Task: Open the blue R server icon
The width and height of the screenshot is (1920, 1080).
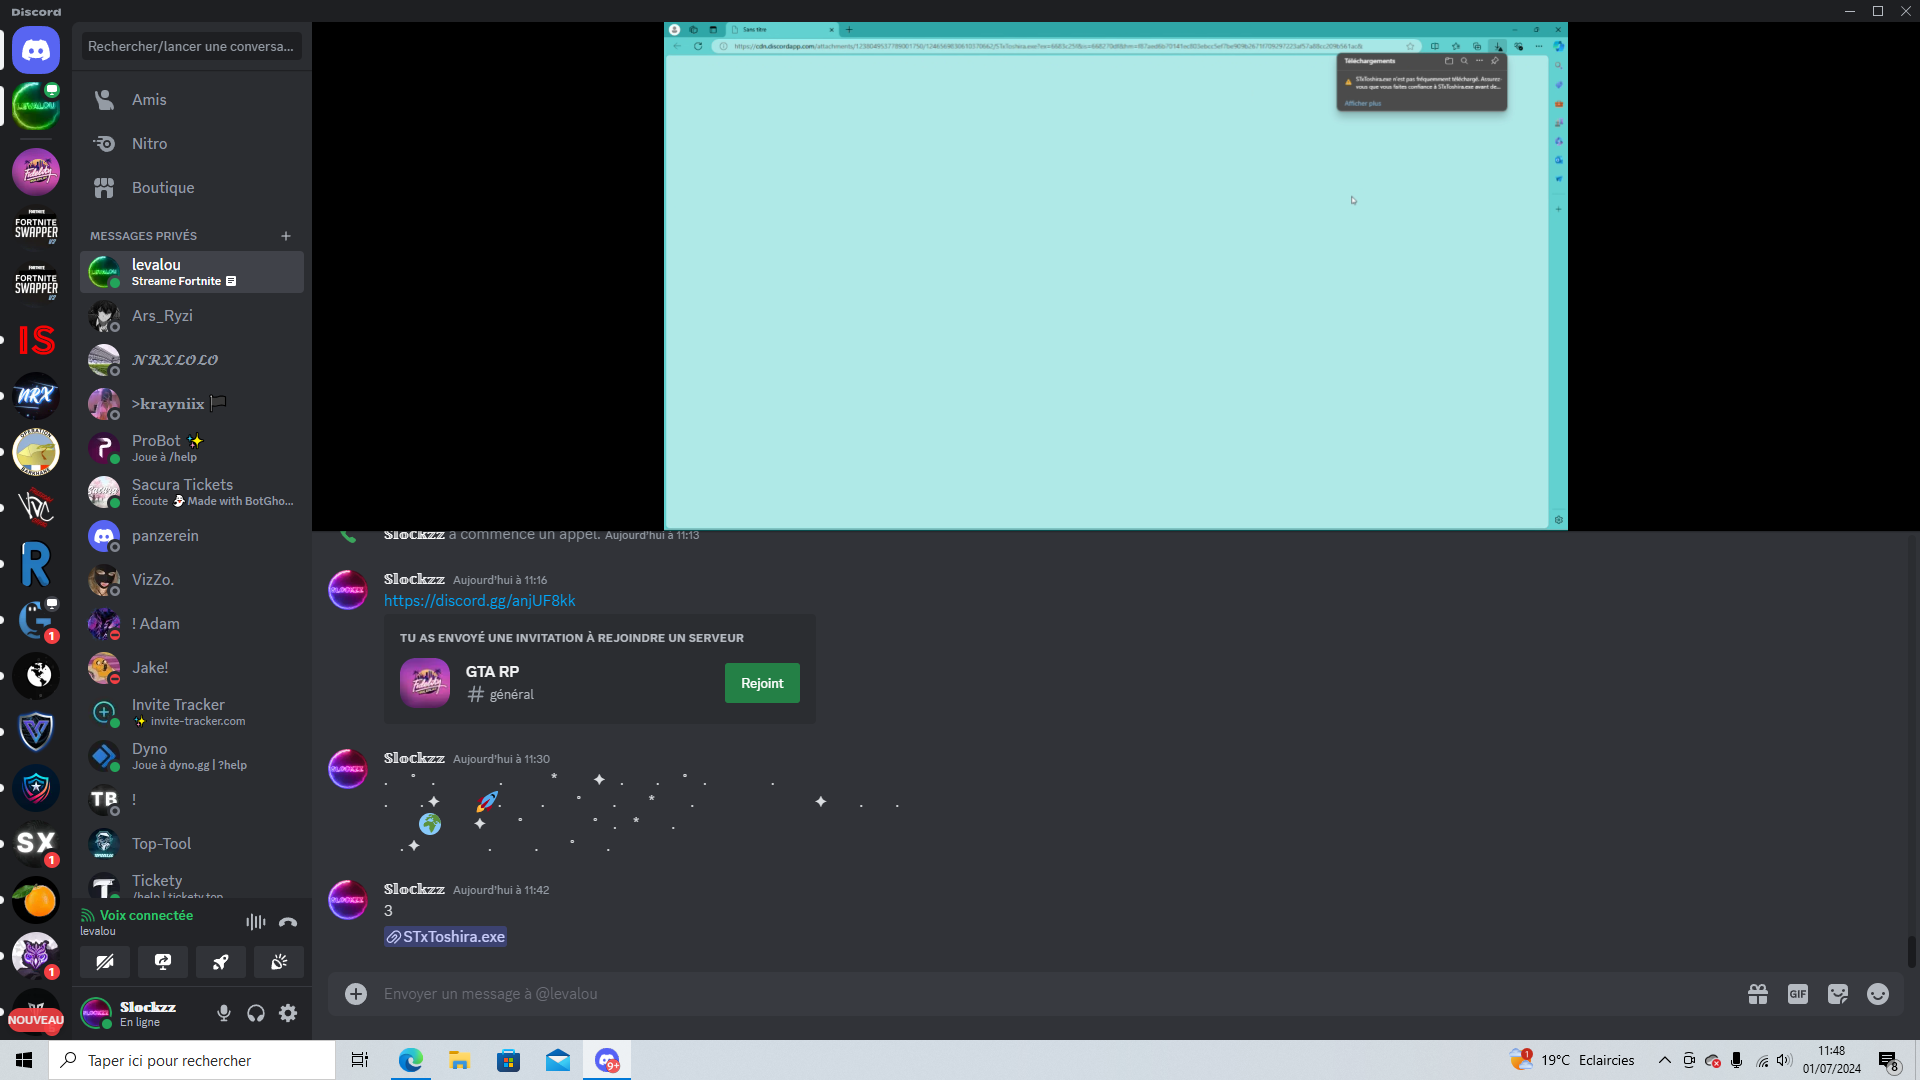Action: click(x=36, y=564)
